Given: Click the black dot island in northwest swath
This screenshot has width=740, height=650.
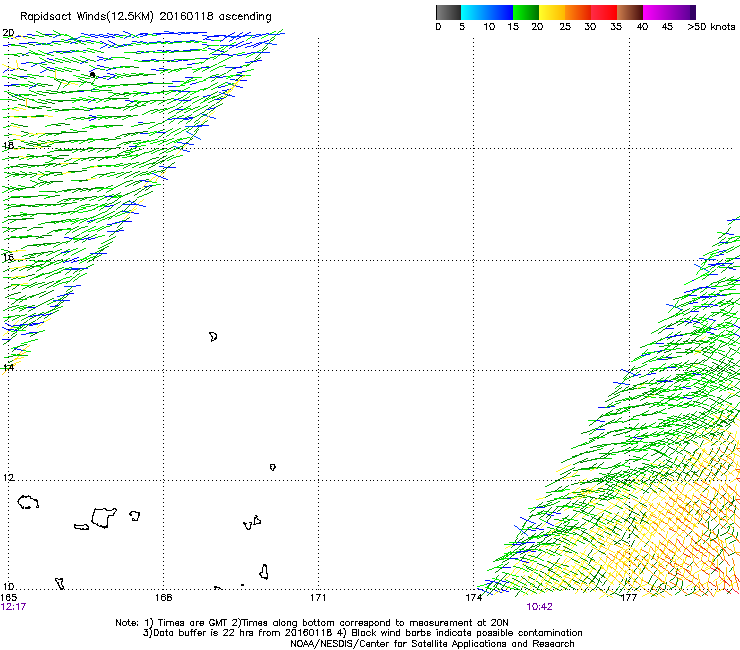Looking at the screenshot, I should click(x=92, y=74).
